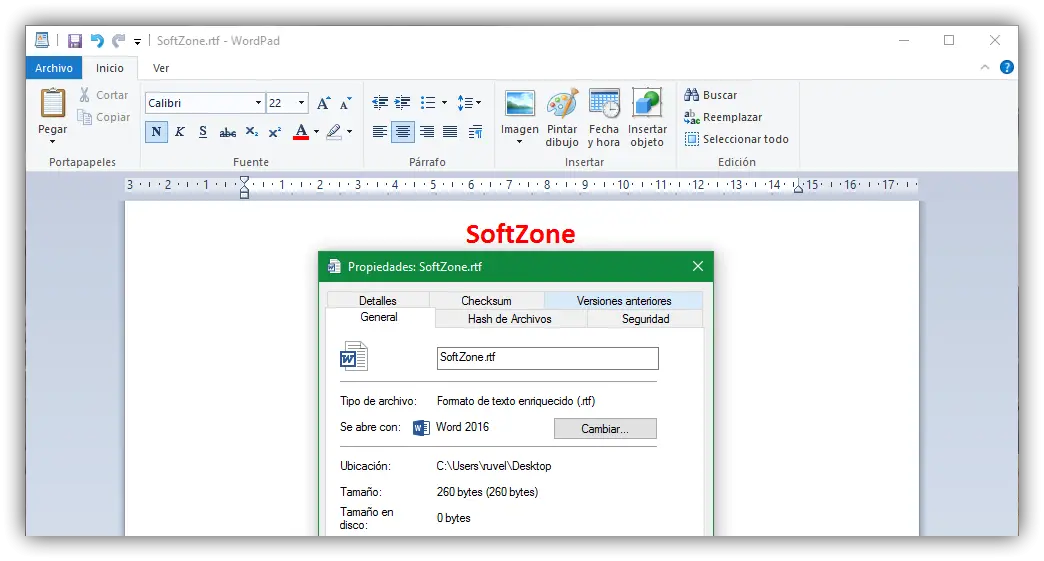Viewport: 1044px width, 561px height.
Task: Open the line spacing dropdown
Action: coord(469,102)
